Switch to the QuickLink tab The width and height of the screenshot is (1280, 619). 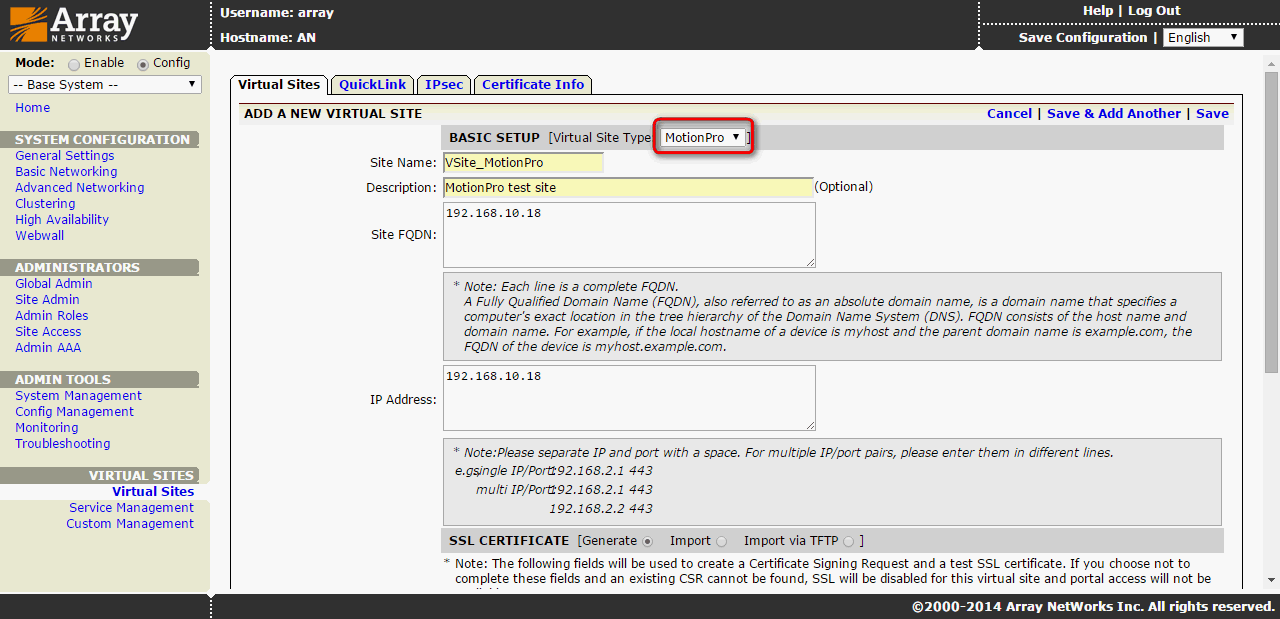click(372, 85)
